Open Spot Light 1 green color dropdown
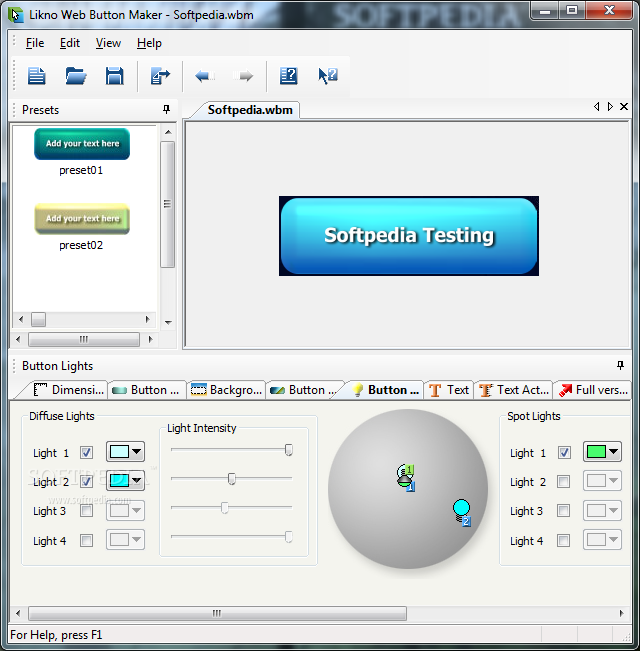The width and height of the screenshot is (640, 651). 602,452
